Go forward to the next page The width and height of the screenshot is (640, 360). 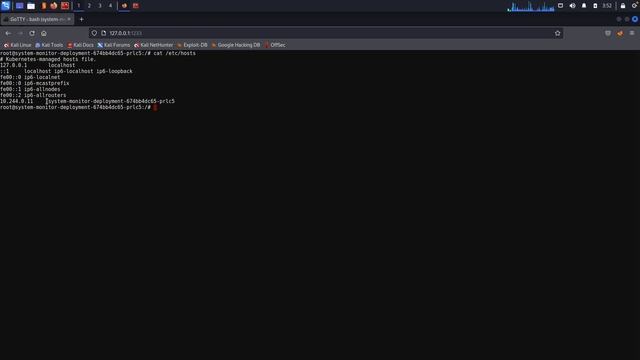tap(20, 33)
